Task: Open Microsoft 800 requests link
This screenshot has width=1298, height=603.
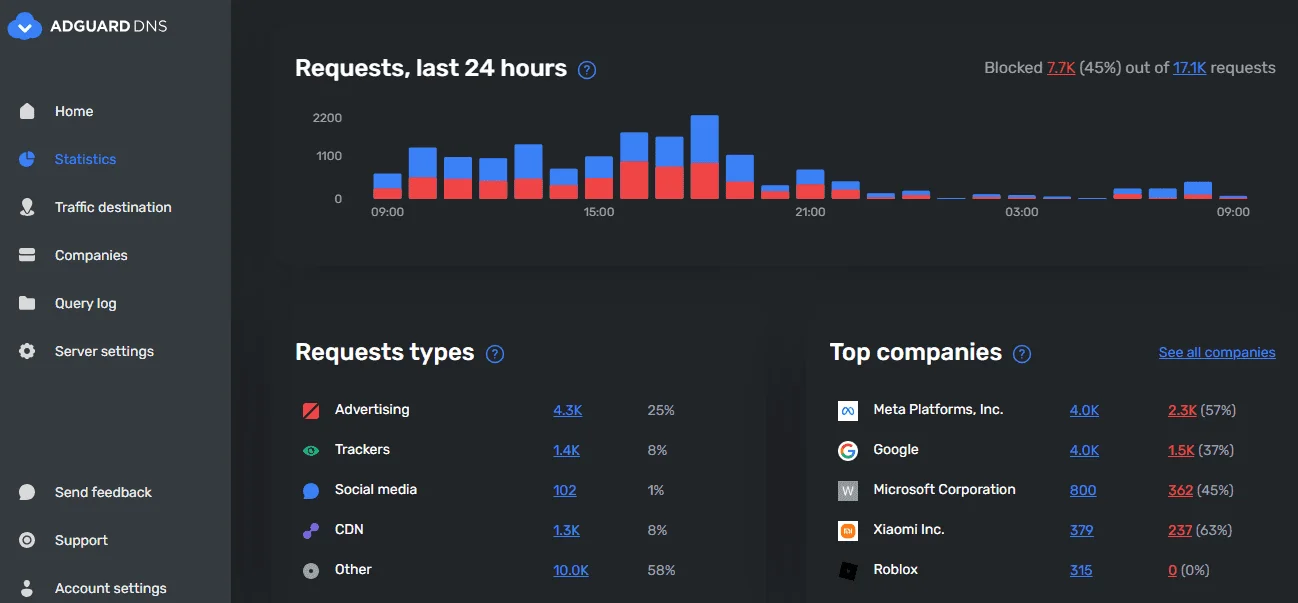Action: (x=1083, y=490)
